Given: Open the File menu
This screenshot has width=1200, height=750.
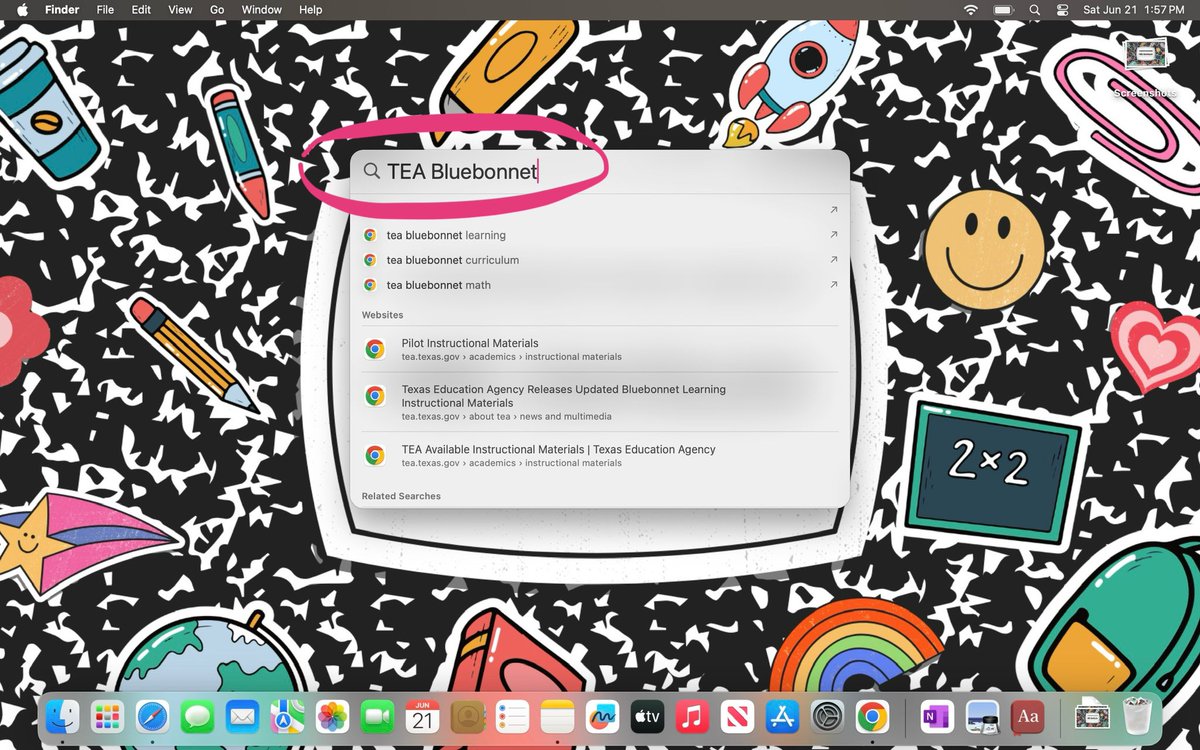Looking at the screenshot, I should click(x=105, y=9).
